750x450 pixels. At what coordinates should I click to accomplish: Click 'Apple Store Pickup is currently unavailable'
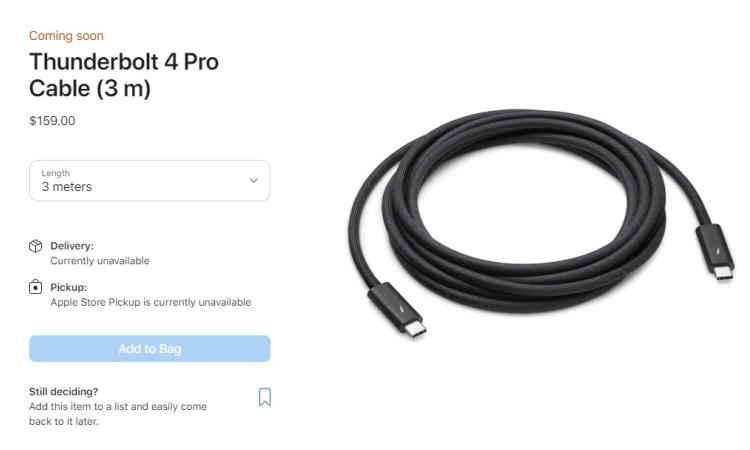pos(151,302)
